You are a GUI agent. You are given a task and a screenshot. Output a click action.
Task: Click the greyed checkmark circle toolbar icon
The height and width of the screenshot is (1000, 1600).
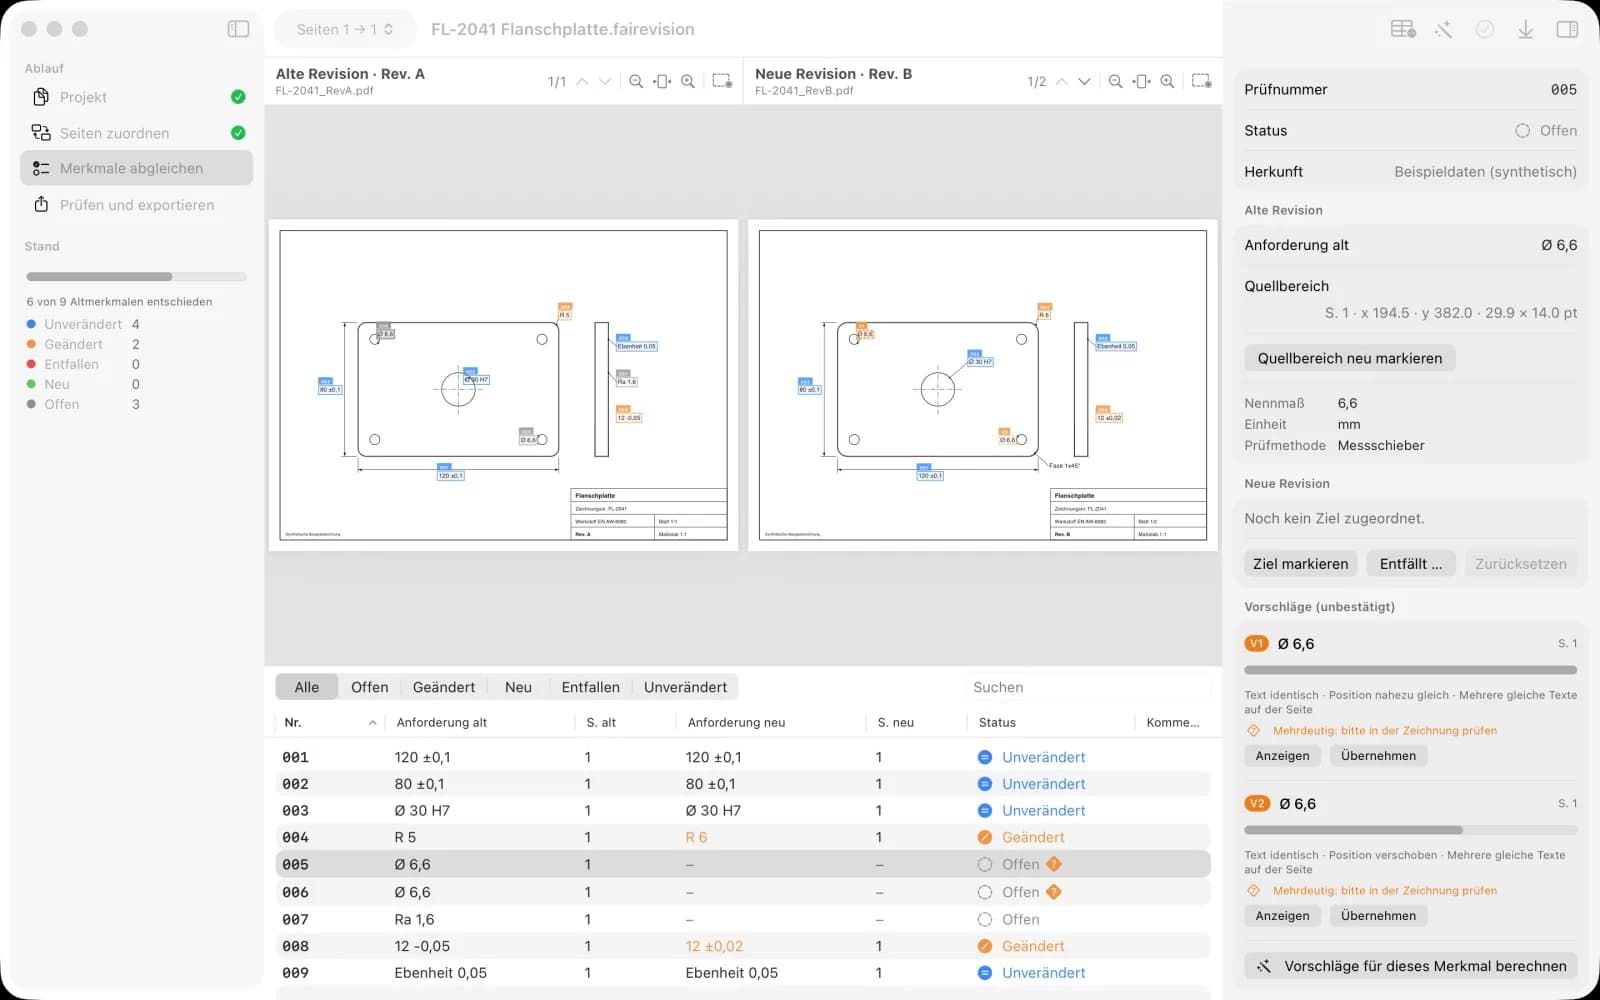[x=1485, y=29]
